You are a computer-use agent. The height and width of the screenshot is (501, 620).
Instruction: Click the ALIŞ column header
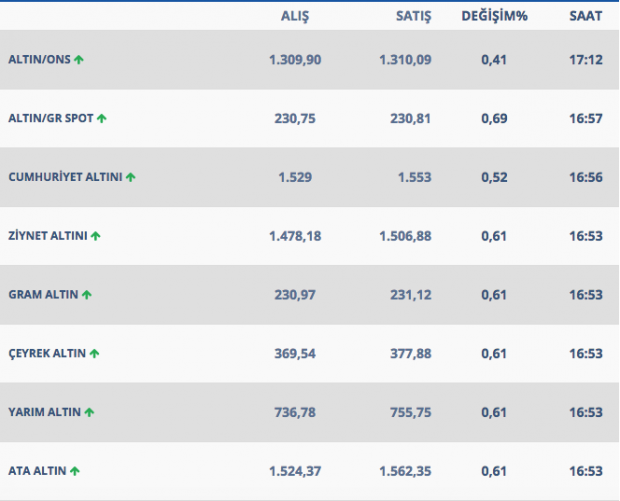tap(294, 16)
